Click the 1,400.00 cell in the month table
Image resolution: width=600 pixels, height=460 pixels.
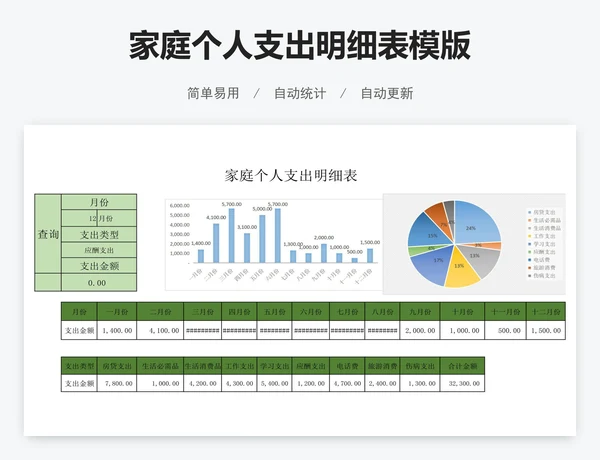[117, 330]
